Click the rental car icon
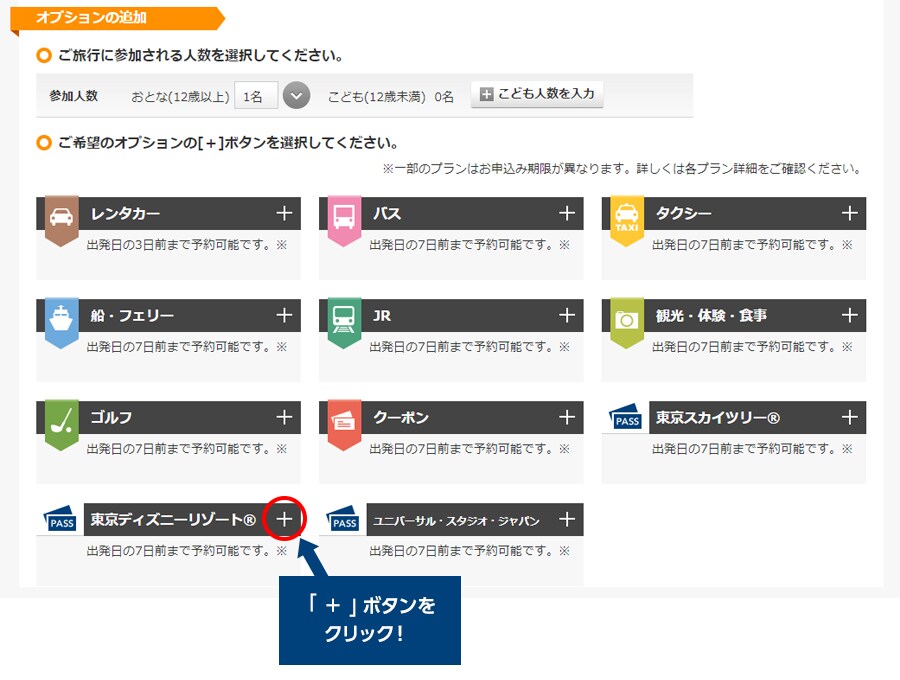 [61, 217]
